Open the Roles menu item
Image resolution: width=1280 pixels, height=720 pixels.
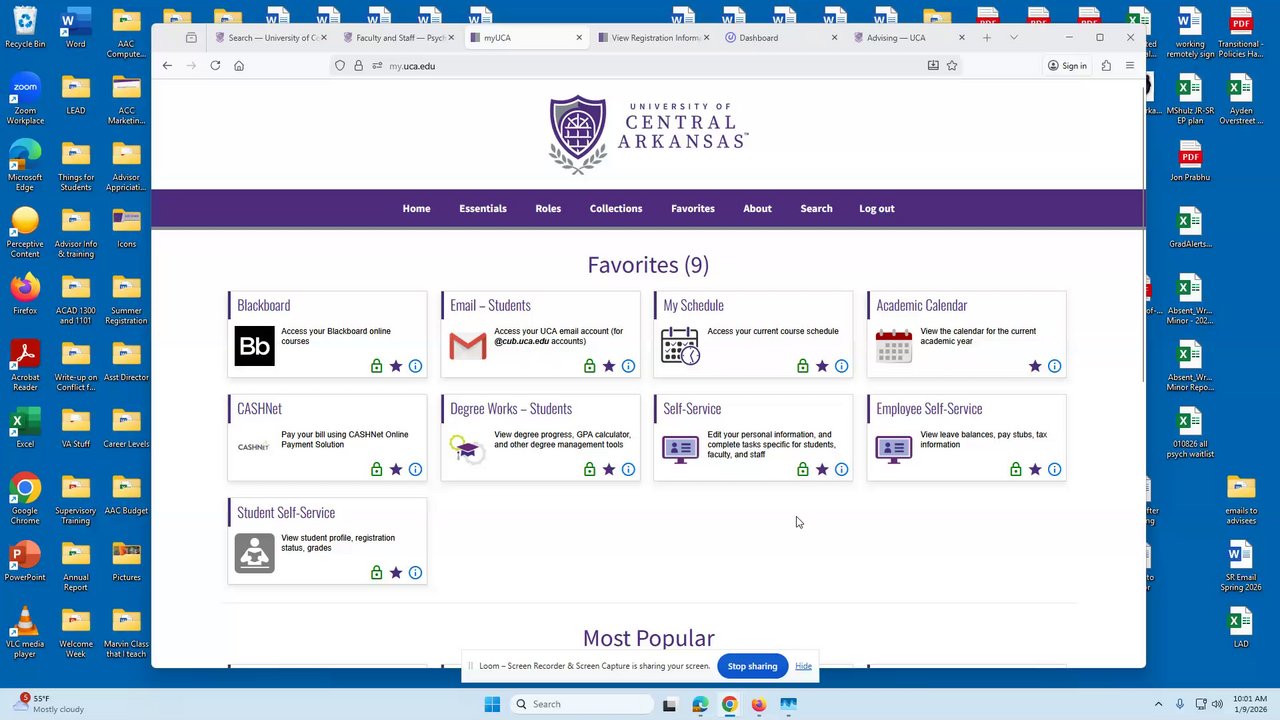548,209
